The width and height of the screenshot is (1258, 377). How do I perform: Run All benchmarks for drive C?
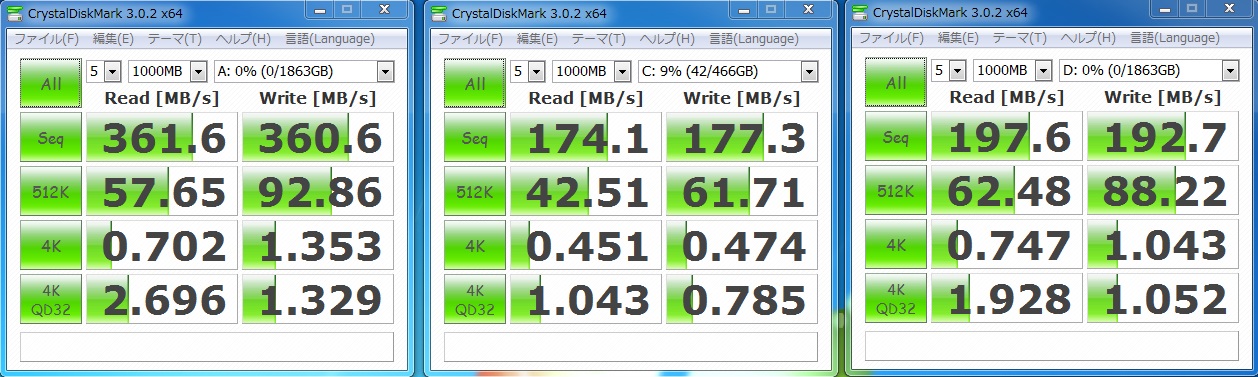(475, 84)
